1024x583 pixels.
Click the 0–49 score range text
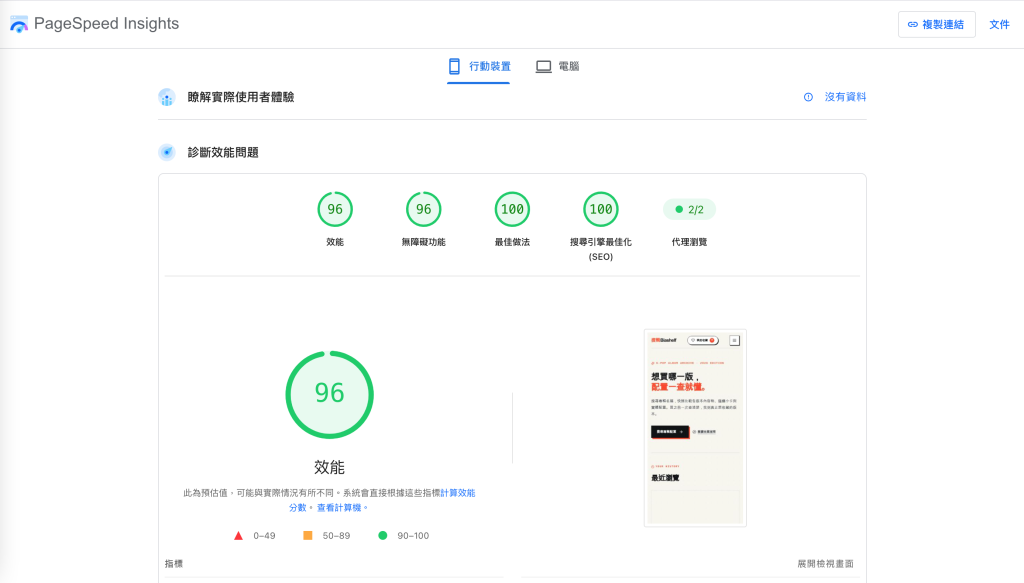(264, 536)
